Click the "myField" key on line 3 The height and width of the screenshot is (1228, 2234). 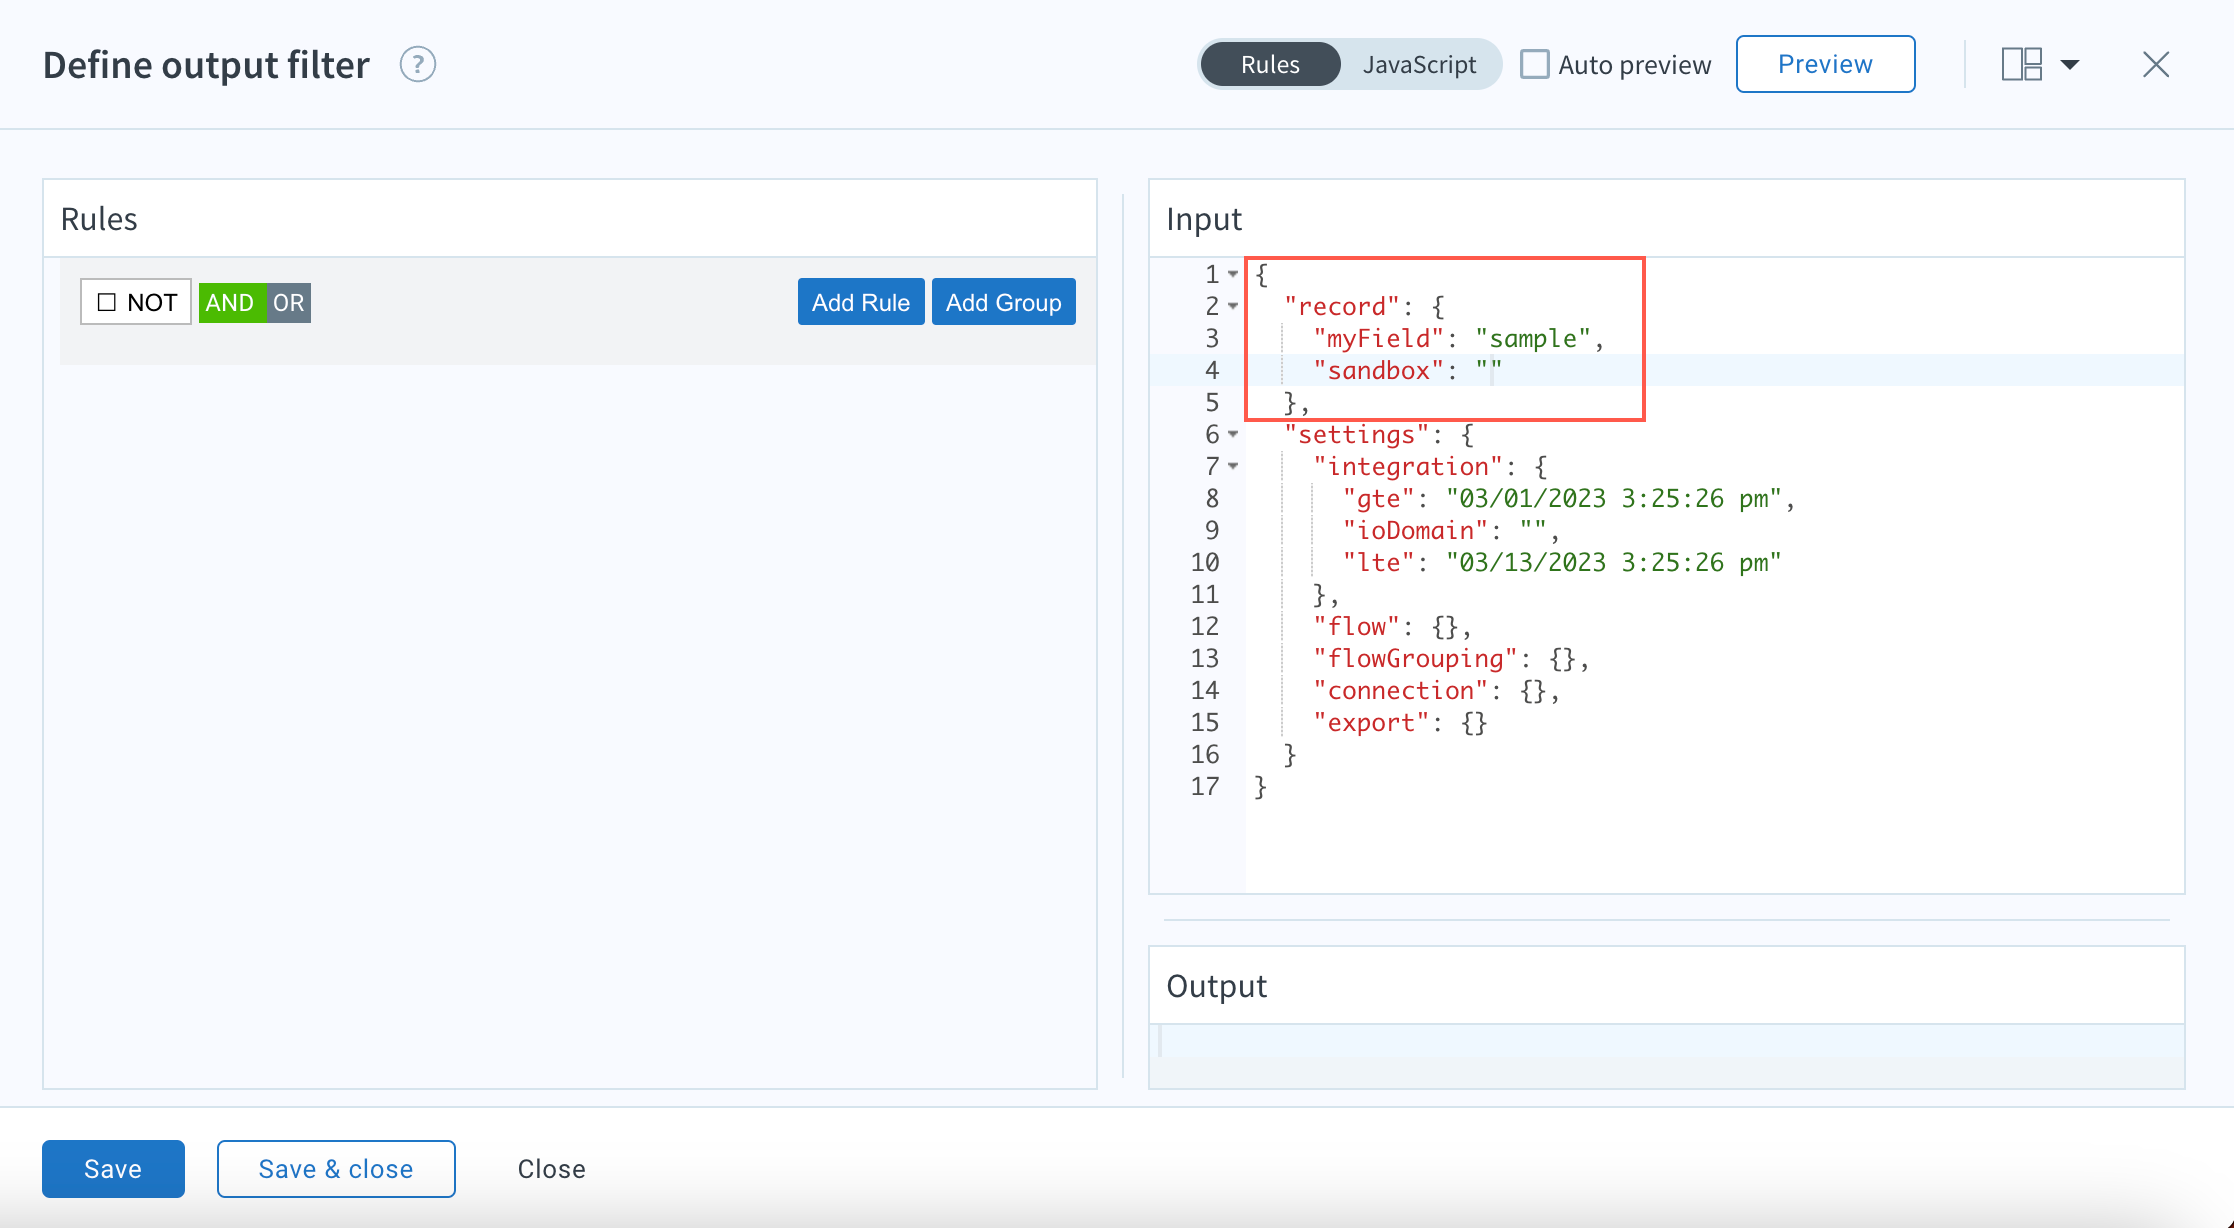1378,338
